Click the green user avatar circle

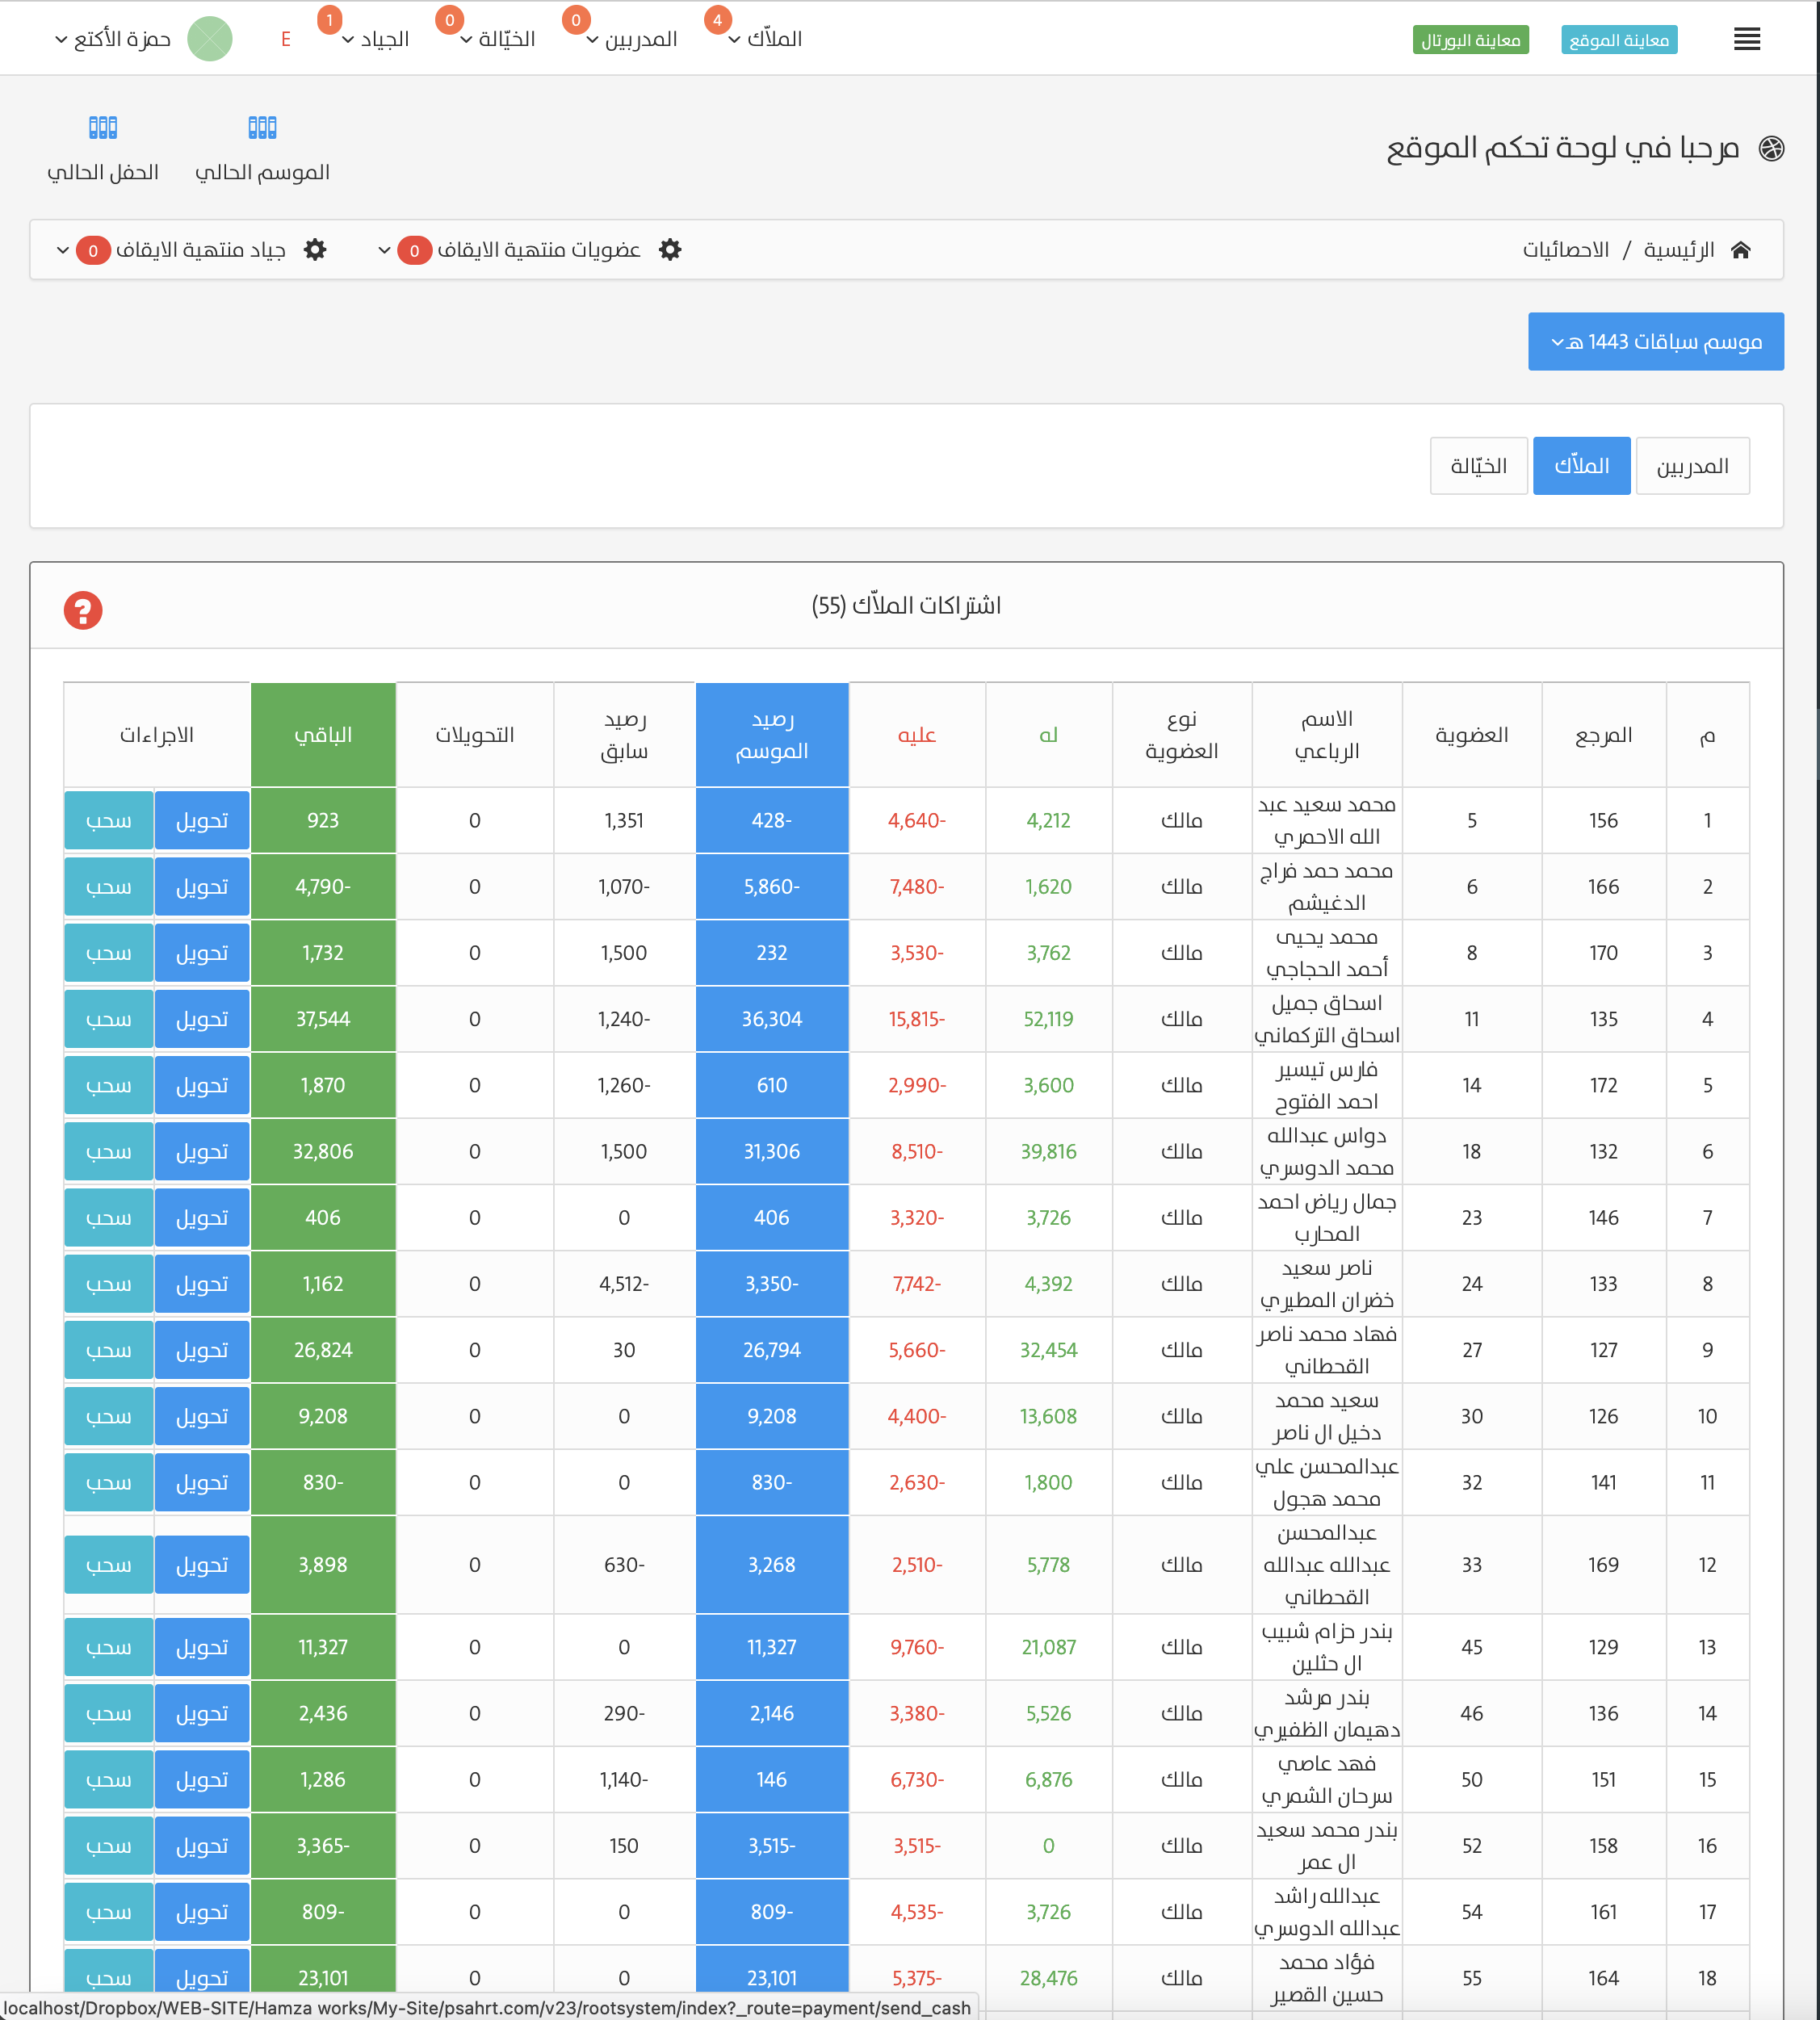coord(210,39)
